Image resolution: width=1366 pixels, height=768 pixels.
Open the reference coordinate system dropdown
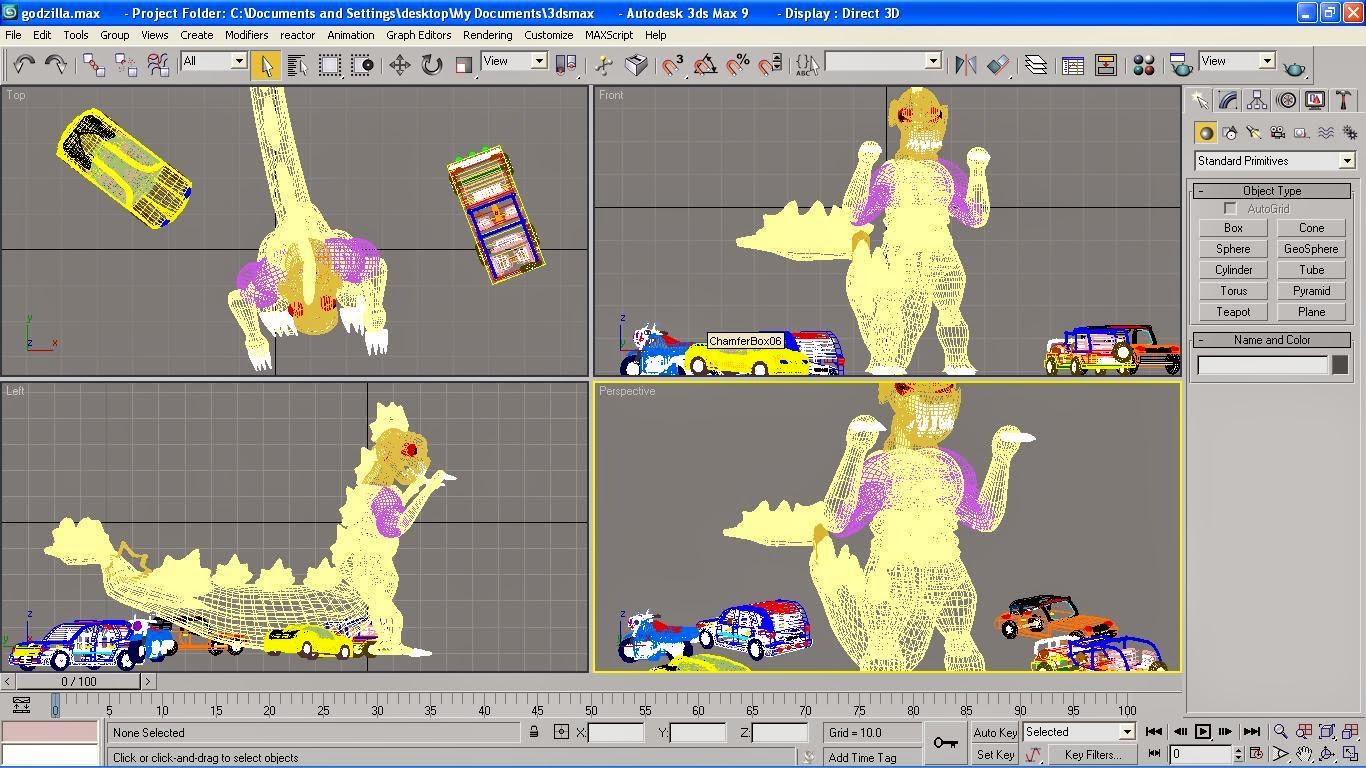click(x=514, y=61)
